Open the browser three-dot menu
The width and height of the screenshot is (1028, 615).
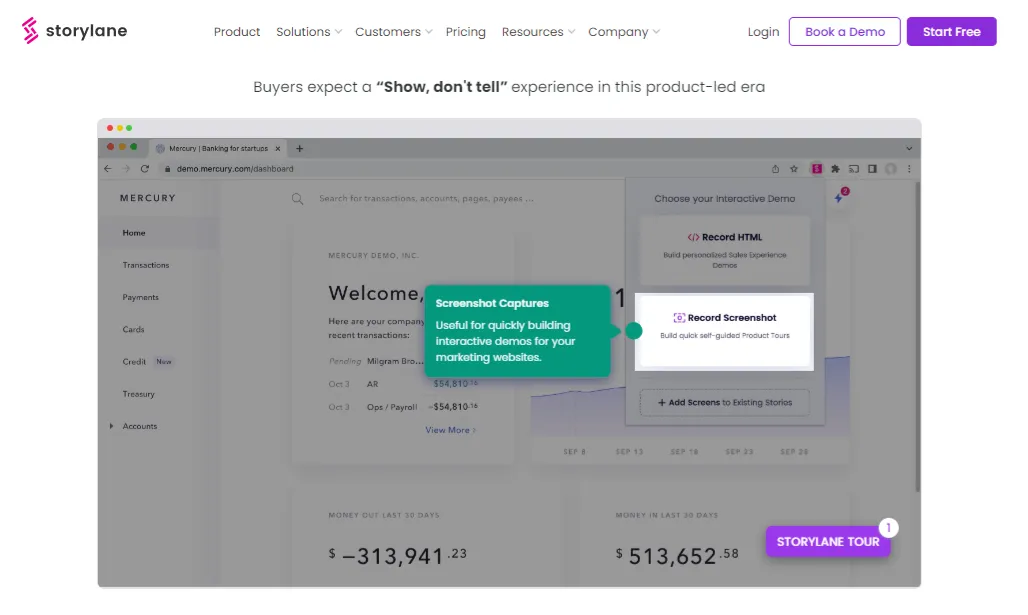tap(909, 169)
